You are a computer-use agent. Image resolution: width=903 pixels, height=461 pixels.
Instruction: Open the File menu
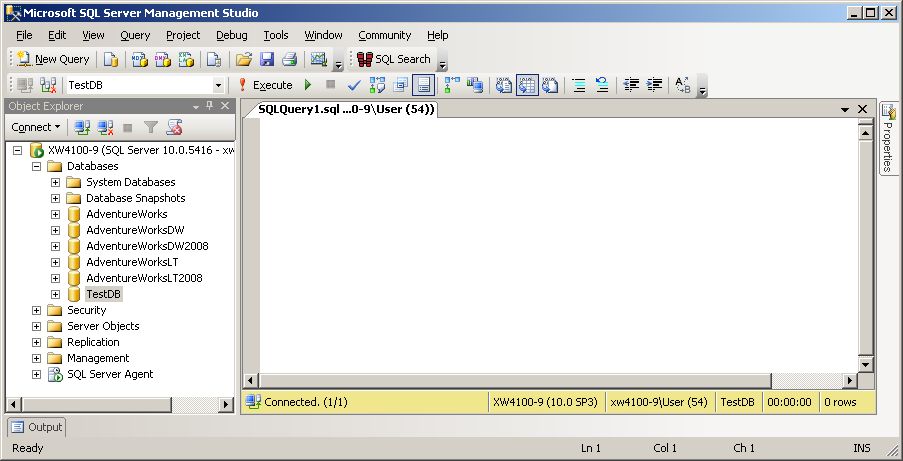point(24,35)
